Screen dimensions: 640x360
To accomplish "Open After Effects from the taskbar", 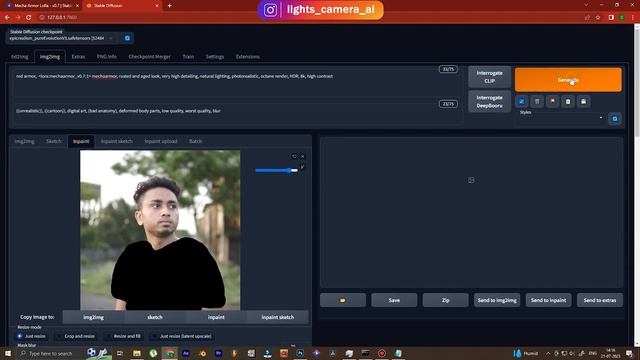I will pyautogui.click(x=186, y=353).
